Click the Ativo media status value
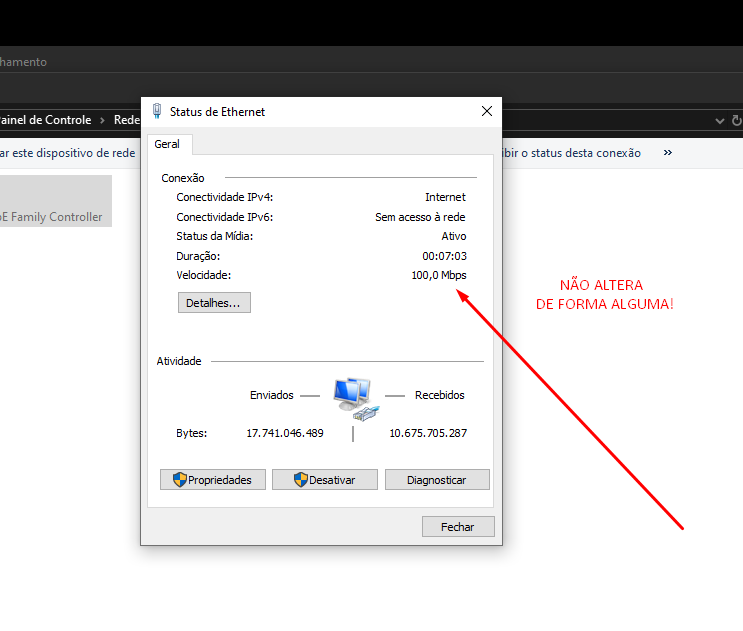The height and width of the screenshot is (631, 743). tap(454, 236)
